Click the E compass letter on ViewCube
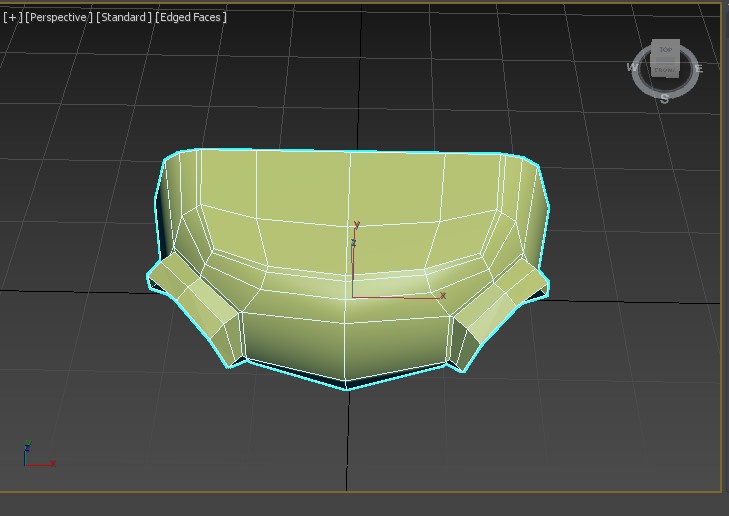 click(699, 68)
